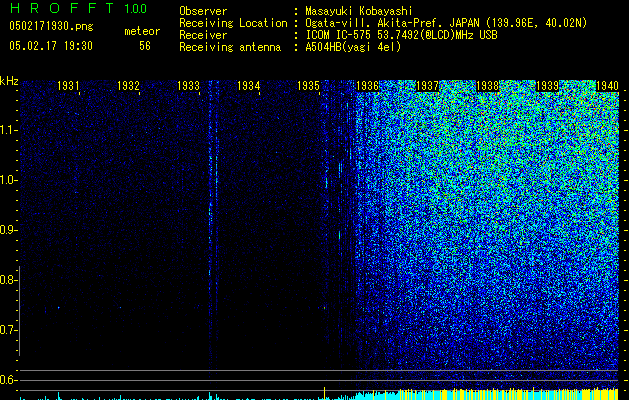Click the 1931 time marker
Screen dimensions: 629x400
[x=68, y=85]
